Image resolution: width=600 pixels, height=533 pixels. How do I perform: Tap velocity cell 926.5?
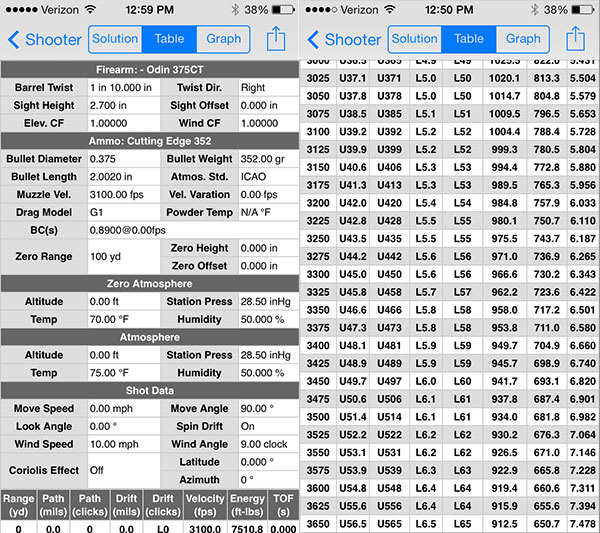(504, 453)
